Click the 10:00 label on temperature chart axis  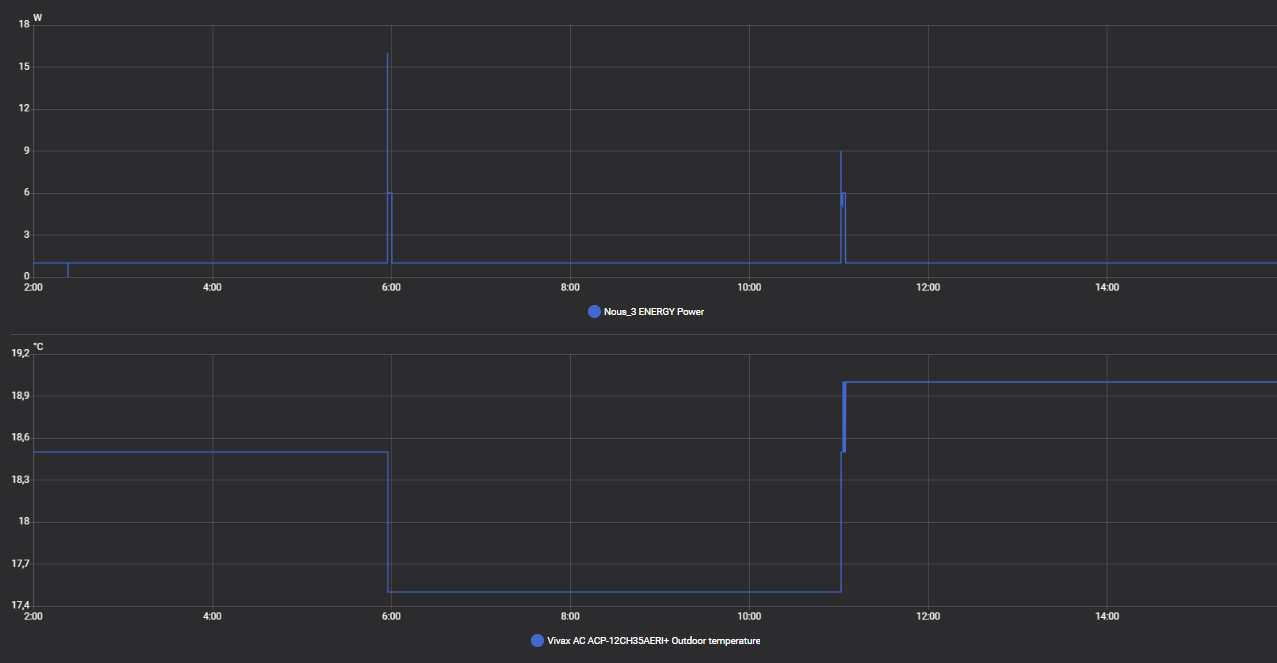point(749,617)
